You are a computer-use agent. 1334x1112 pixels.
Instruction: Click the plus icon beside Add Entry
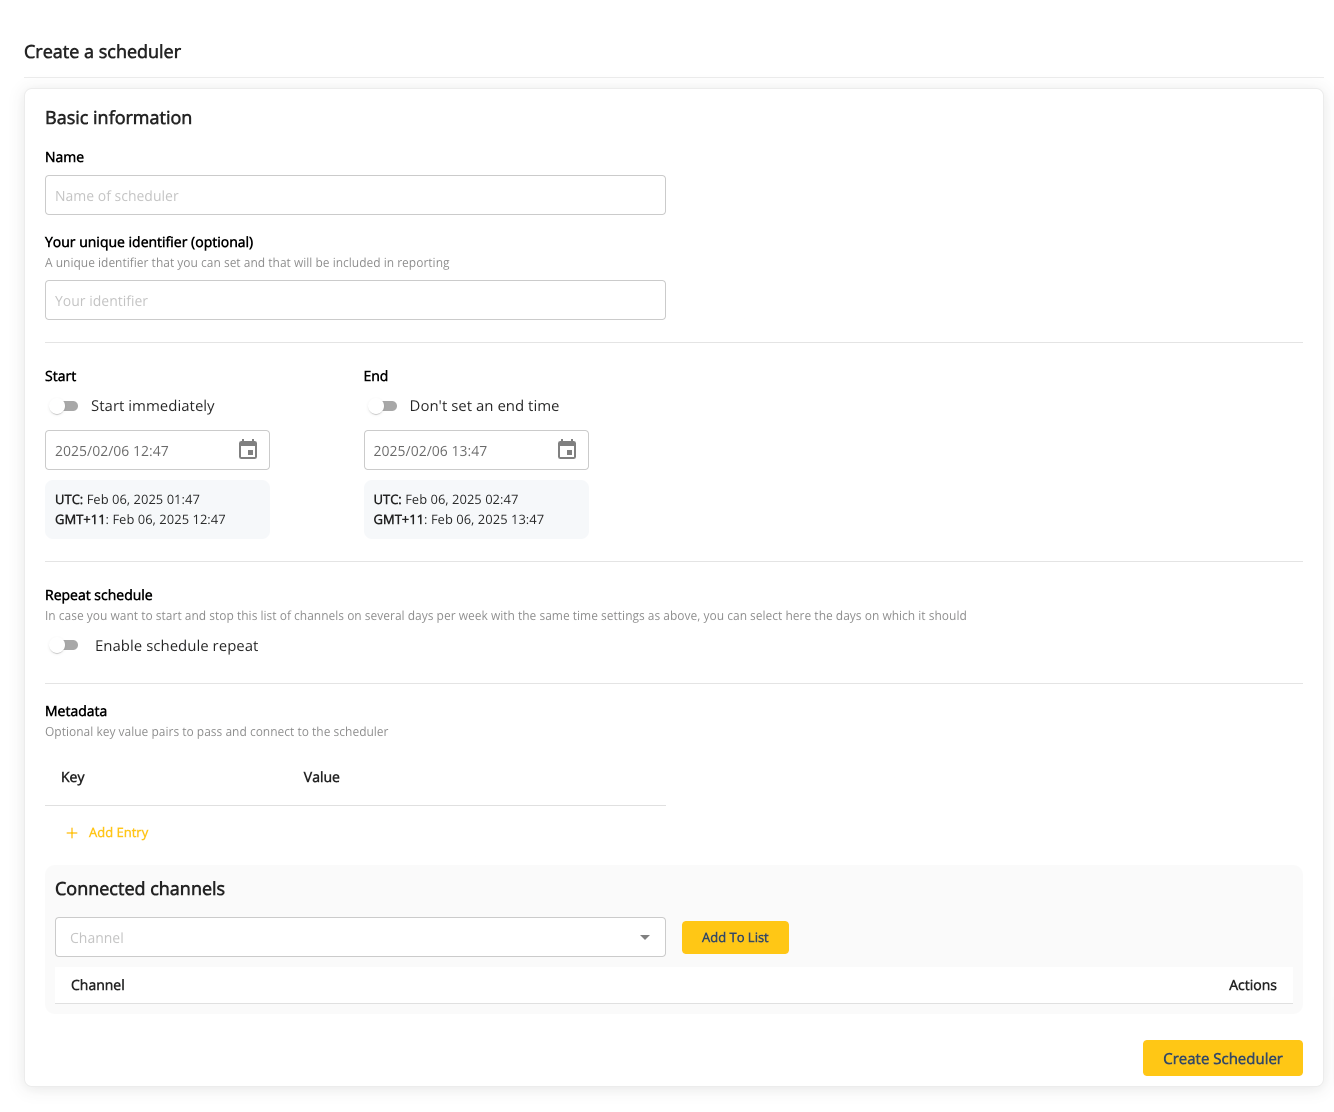click(71, 833)
